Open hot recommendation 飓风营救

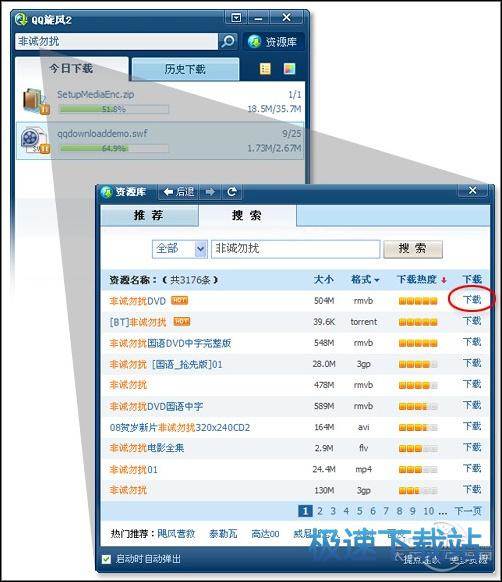pos(176,534)
